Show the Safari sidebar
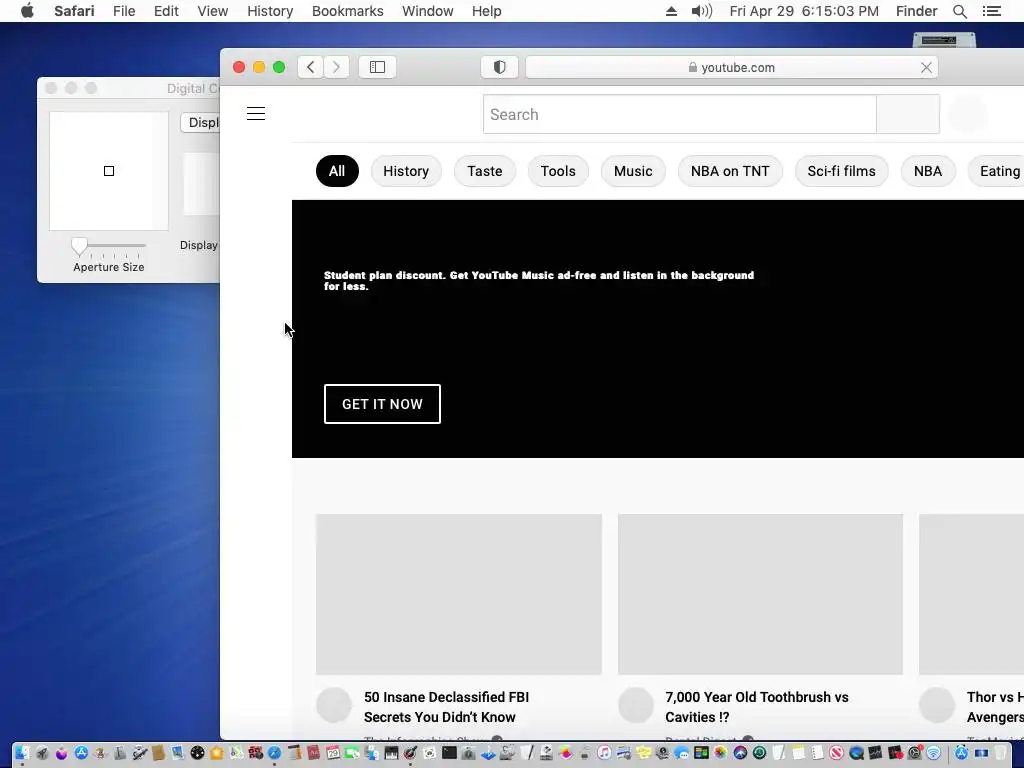This screenshot has height=768, width=1024. click(x=377, y=67)
